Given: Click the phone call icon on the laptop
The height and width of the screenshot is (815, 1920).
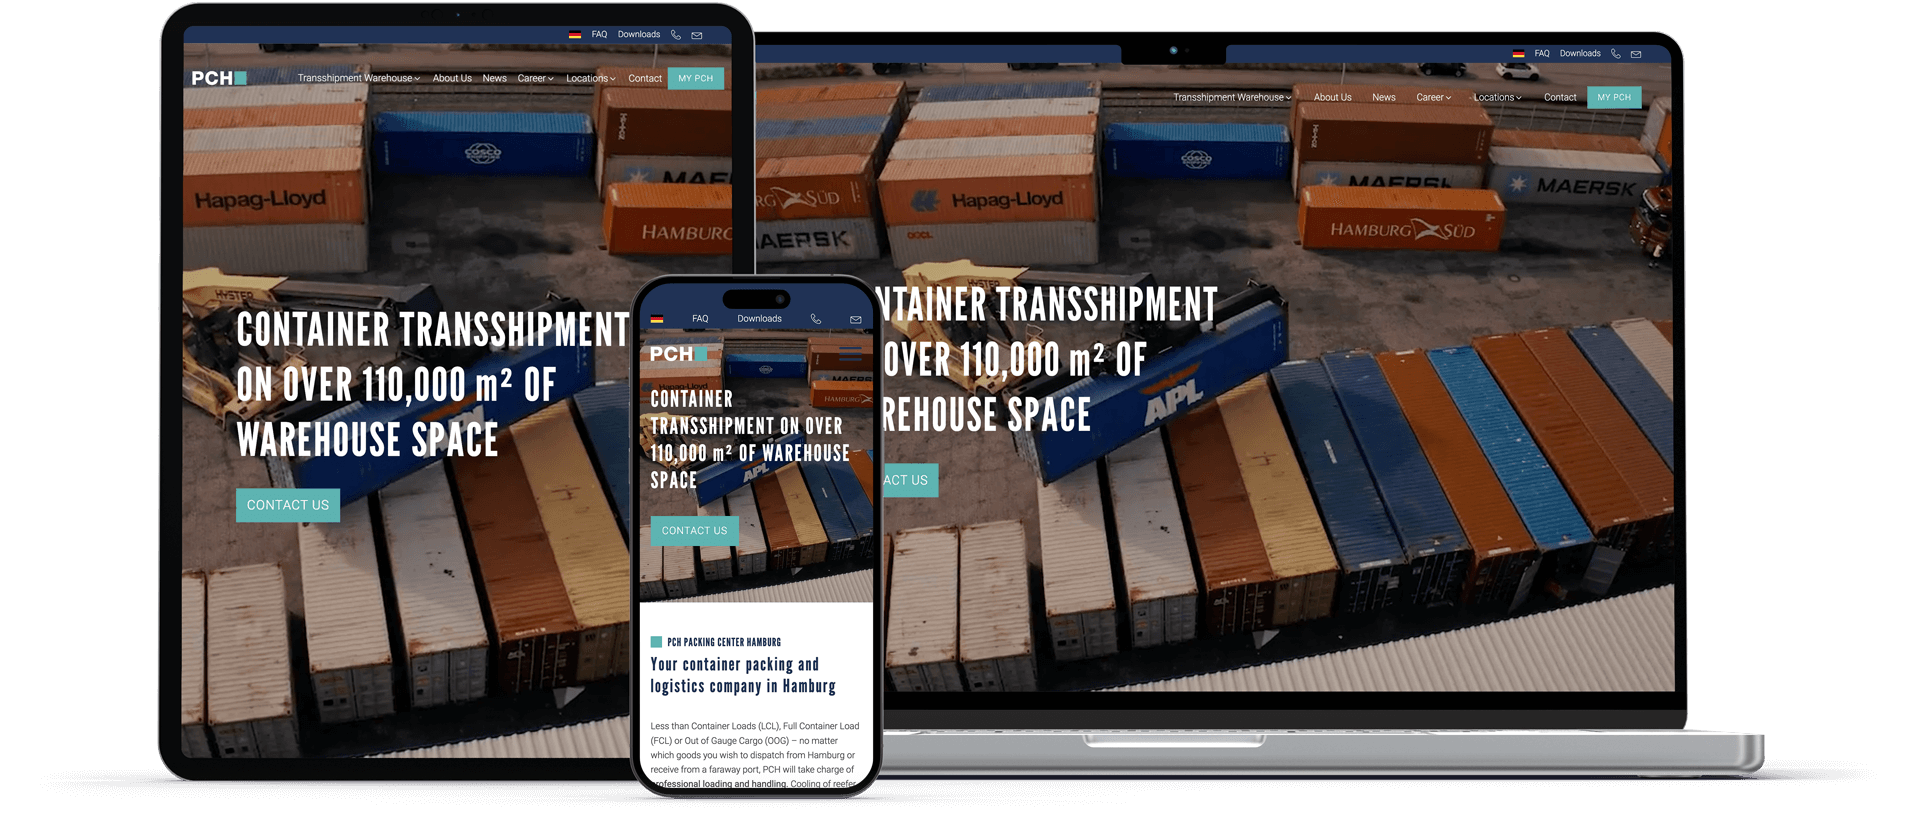Looking at the screenshot, I should pos(1615,54).
